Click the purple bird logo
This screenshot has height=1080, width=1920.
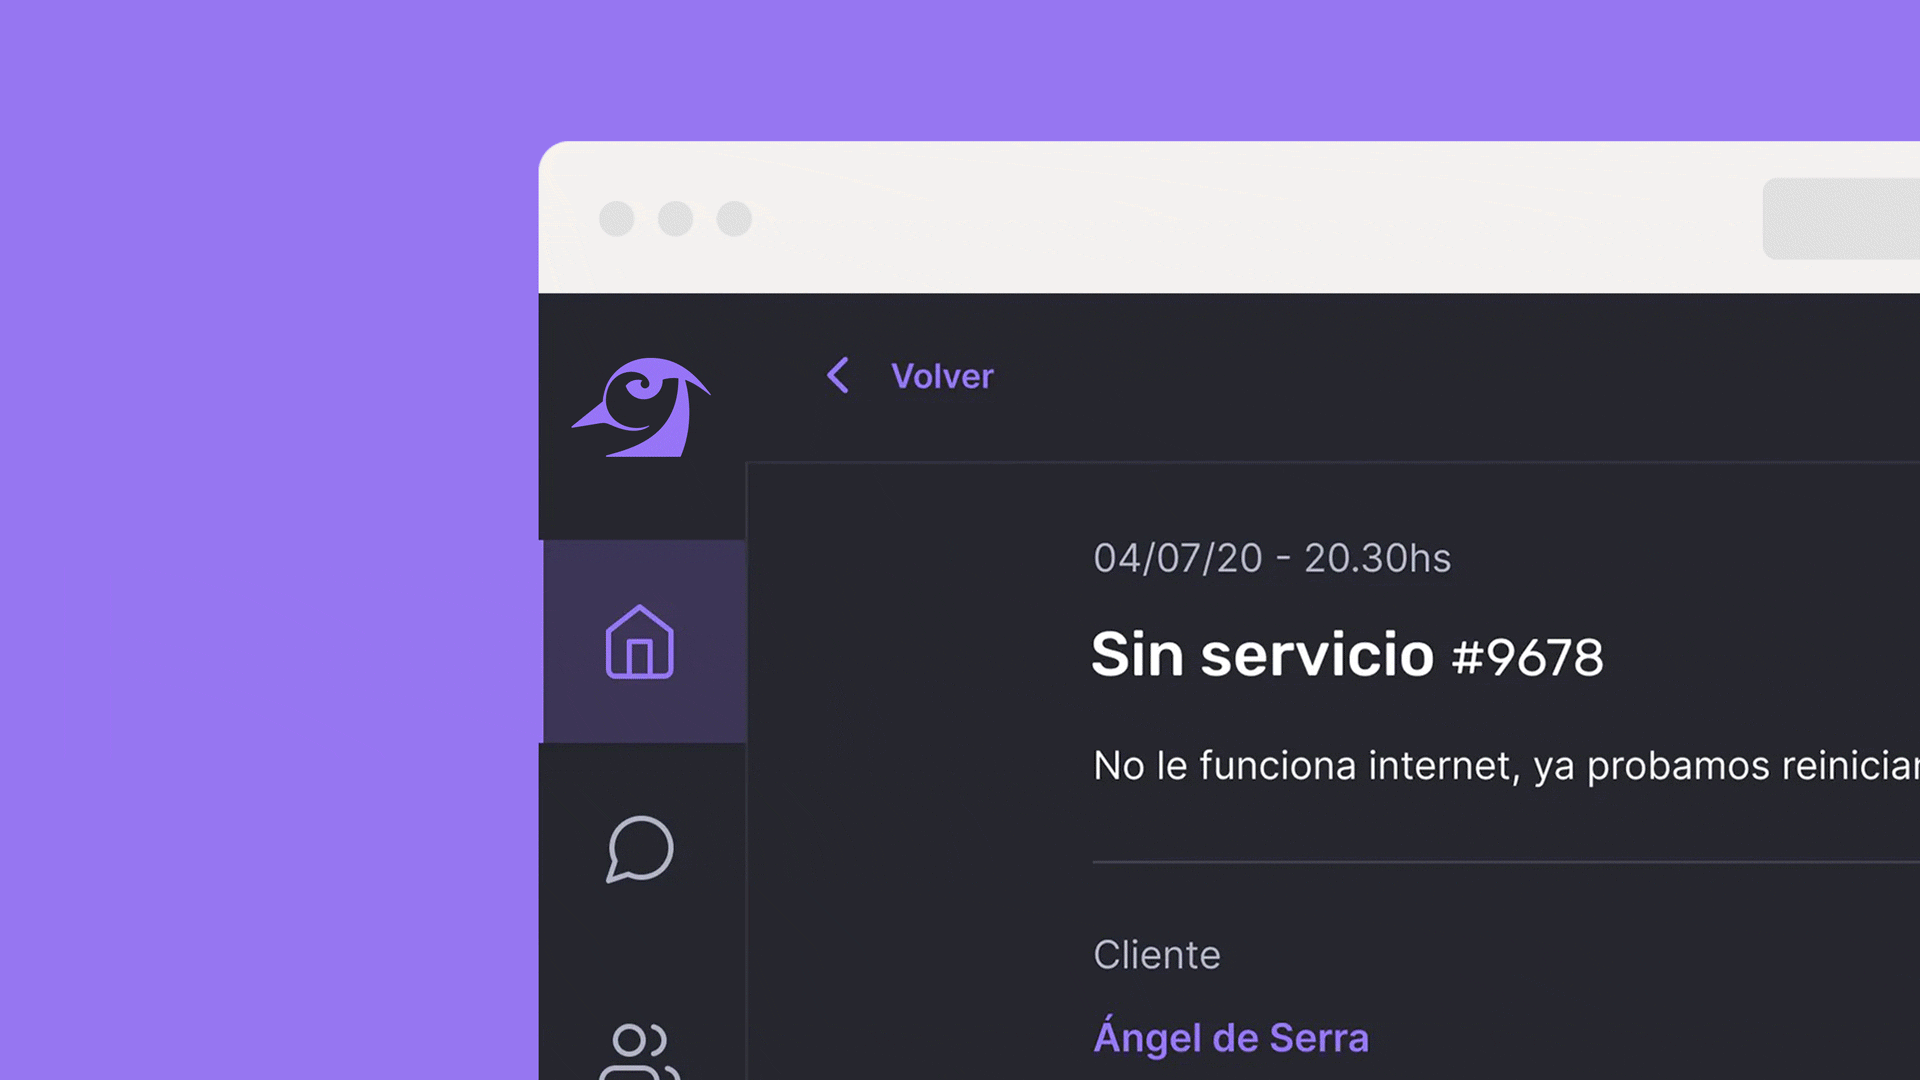[641, 408]
